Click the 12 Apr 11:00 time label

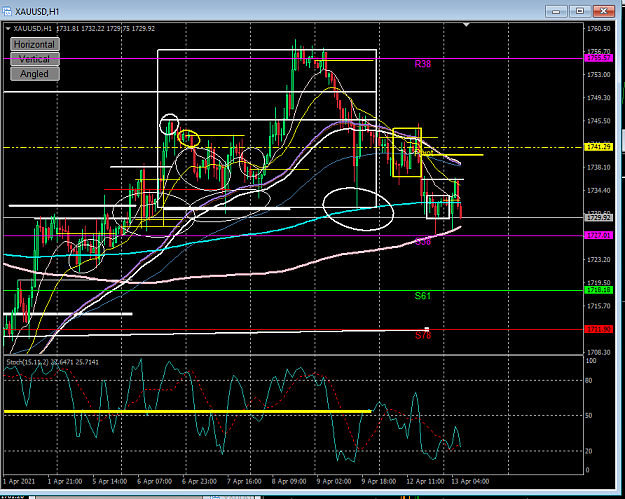425,481
